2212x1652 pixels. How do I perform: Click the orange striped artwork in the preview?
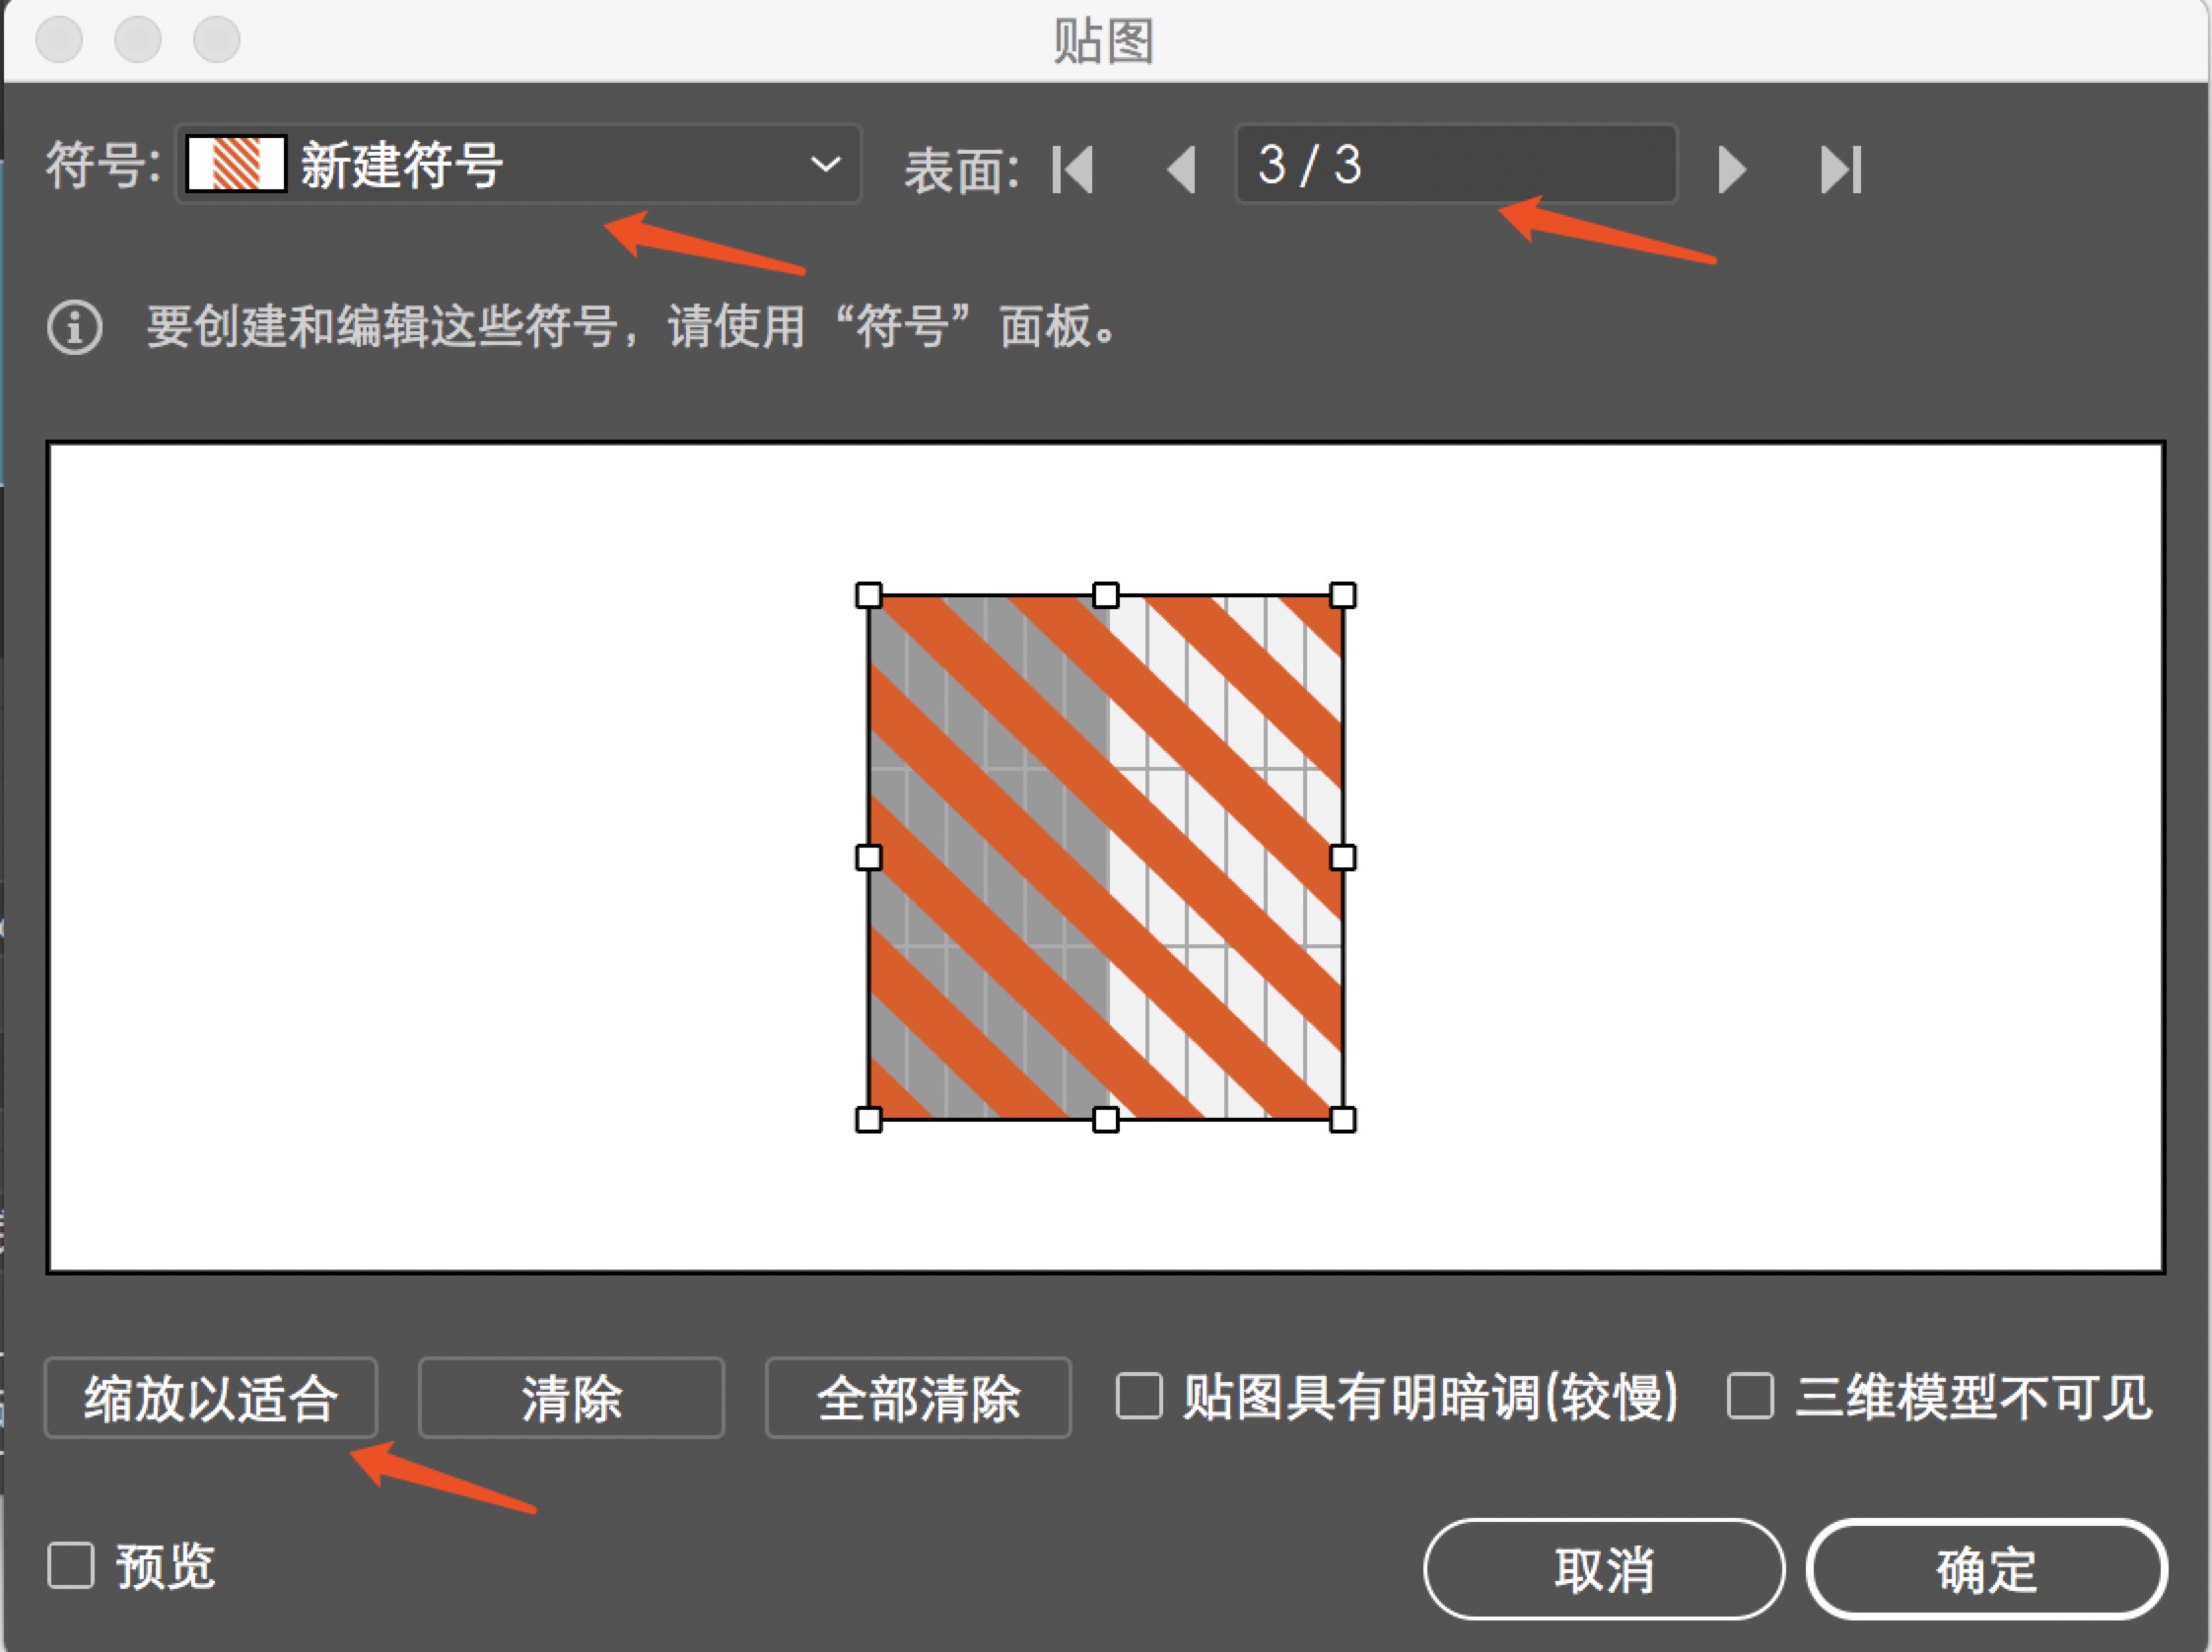(1106, 857)
